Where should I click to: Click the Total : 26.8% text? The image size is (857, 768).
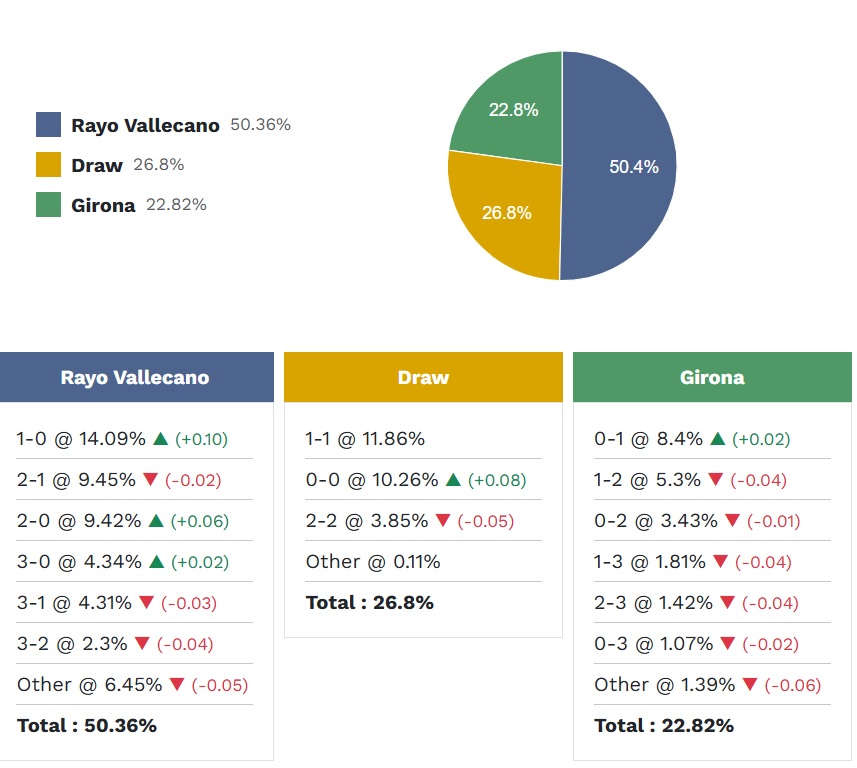point(369,603)
